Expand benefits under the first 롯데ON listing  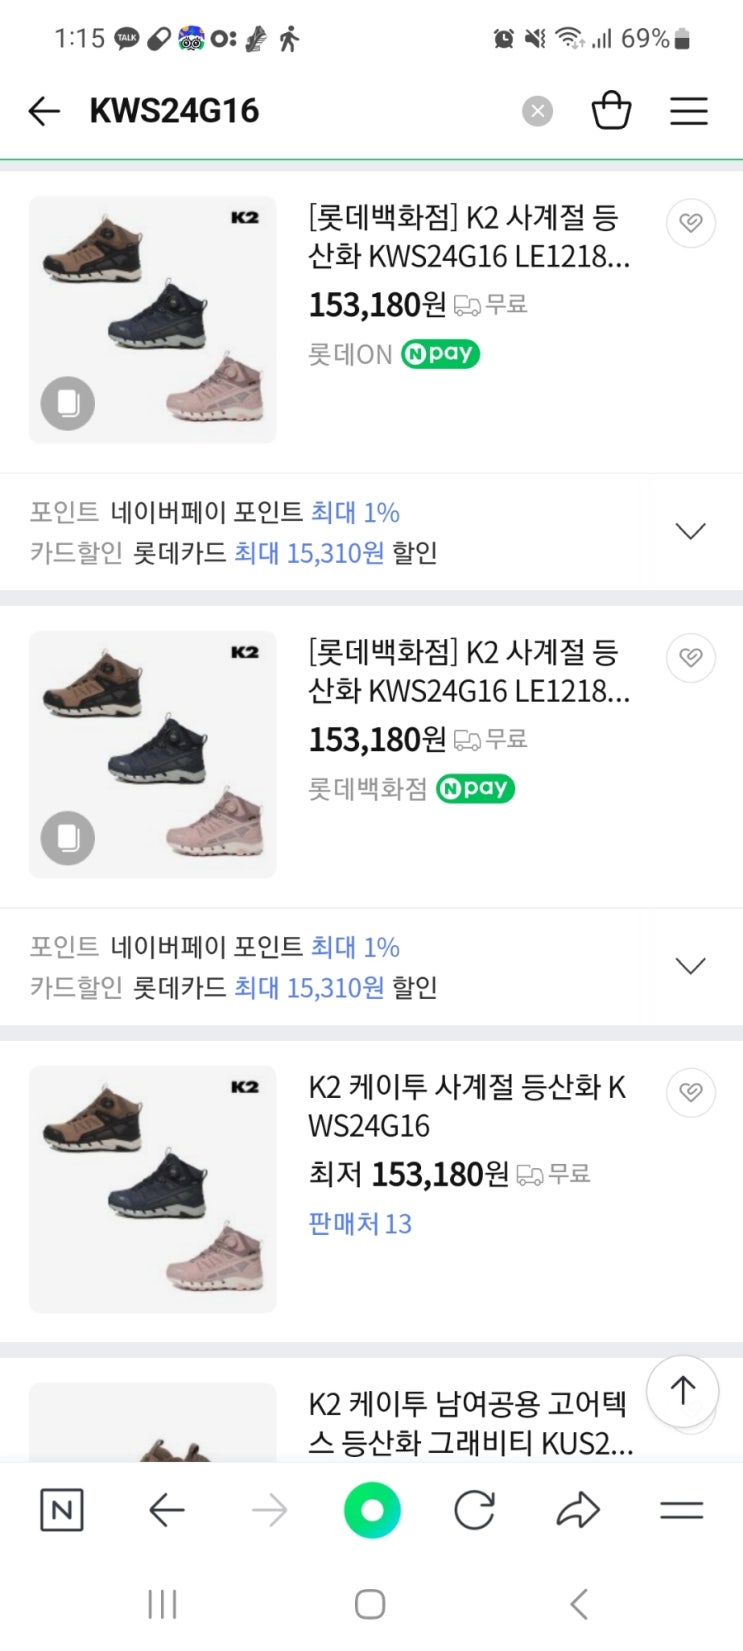coord(690,531)
